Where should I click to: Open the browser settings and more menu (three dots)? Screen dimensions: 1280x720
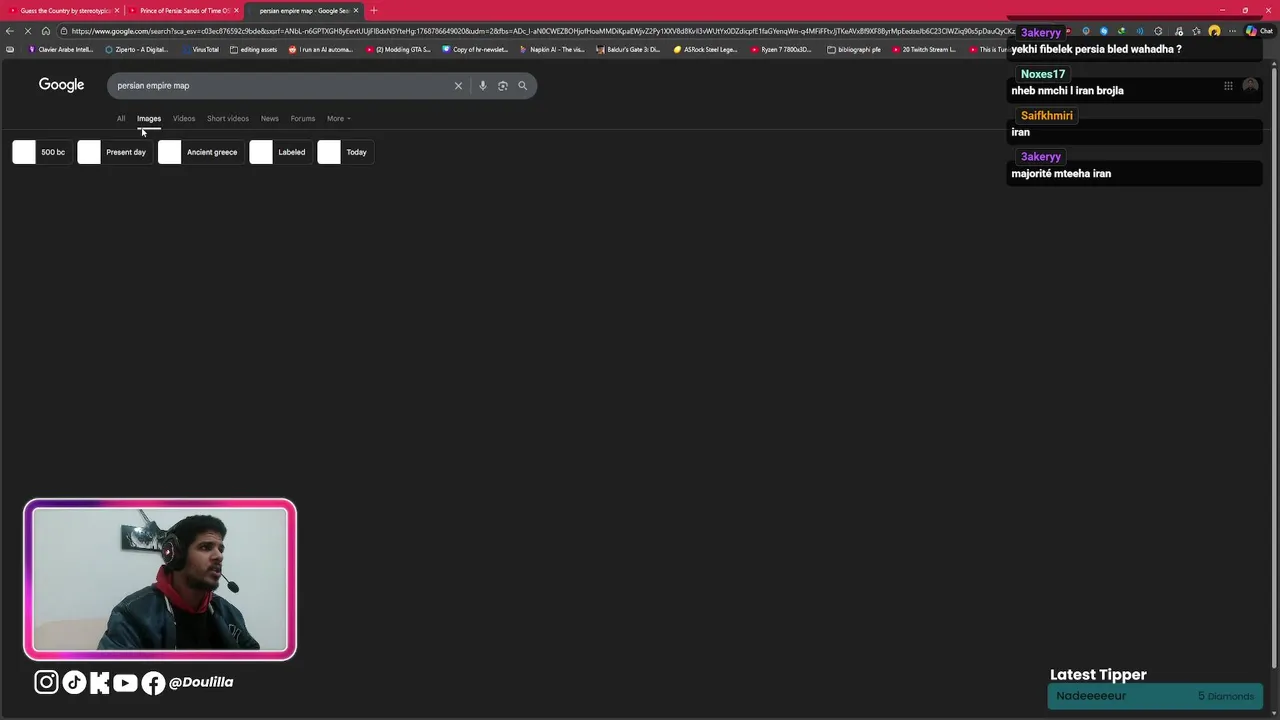tap(1232, 31)
